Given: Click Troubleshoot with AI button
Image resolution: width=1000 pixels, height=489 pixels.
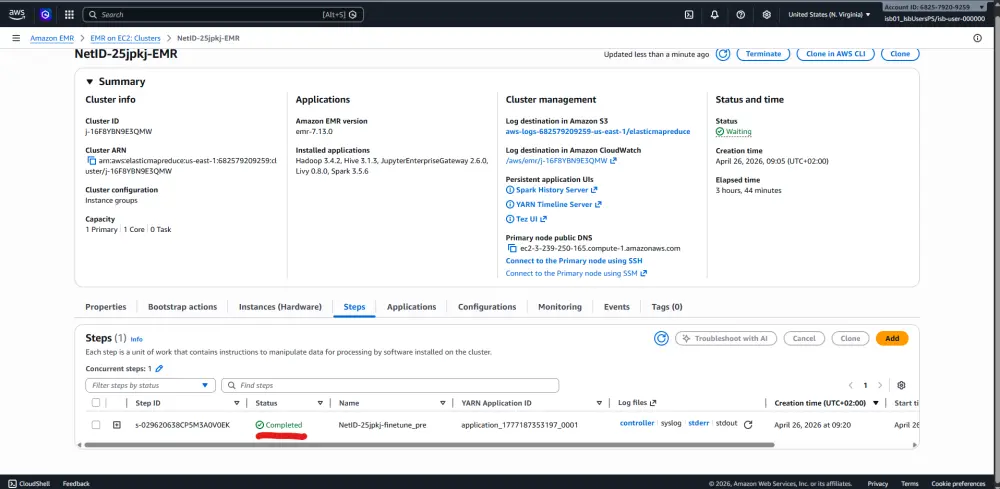Looking at the screenshot, I should click(x=726, y=339).
